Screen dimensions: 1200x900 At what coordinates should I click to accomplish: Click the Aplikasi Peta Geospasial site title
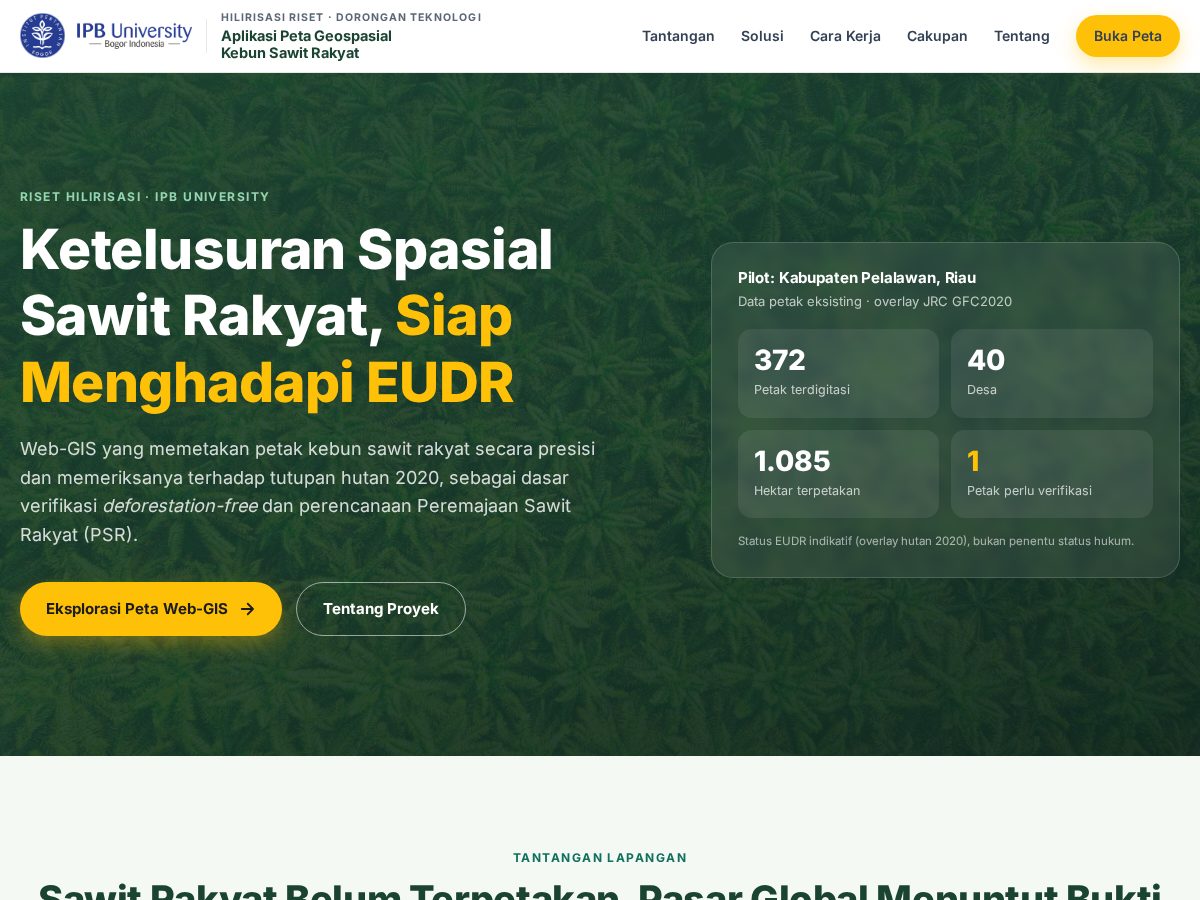point(306,44)
